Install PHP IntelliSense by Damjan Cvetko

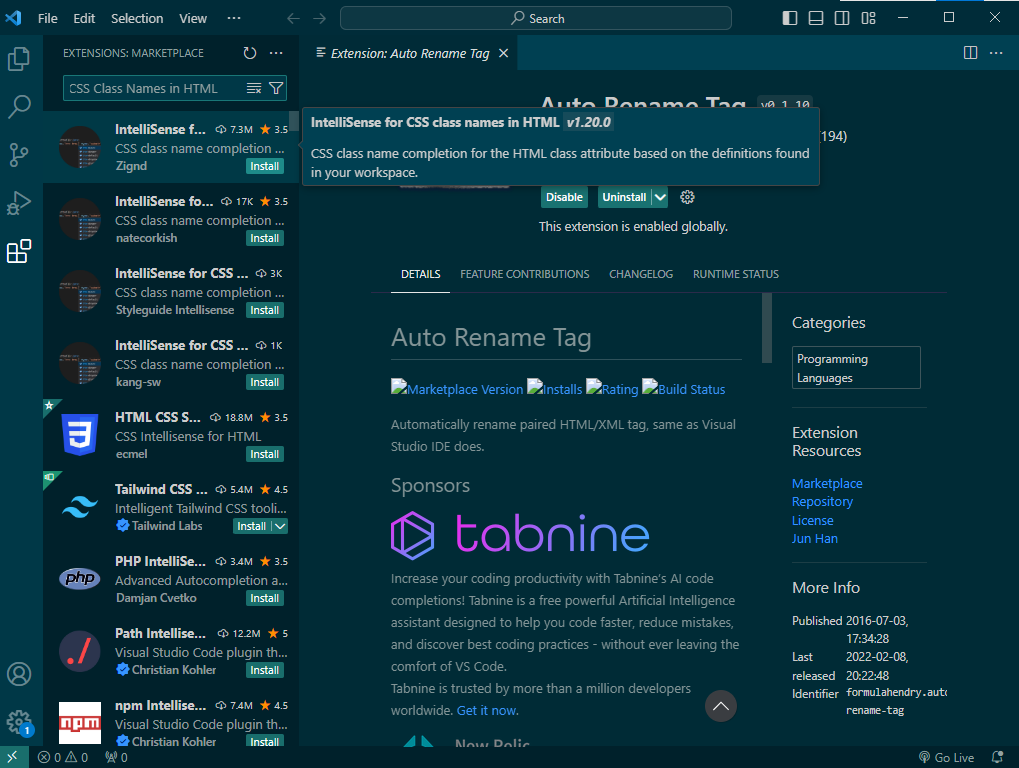[x=264, y=598]
